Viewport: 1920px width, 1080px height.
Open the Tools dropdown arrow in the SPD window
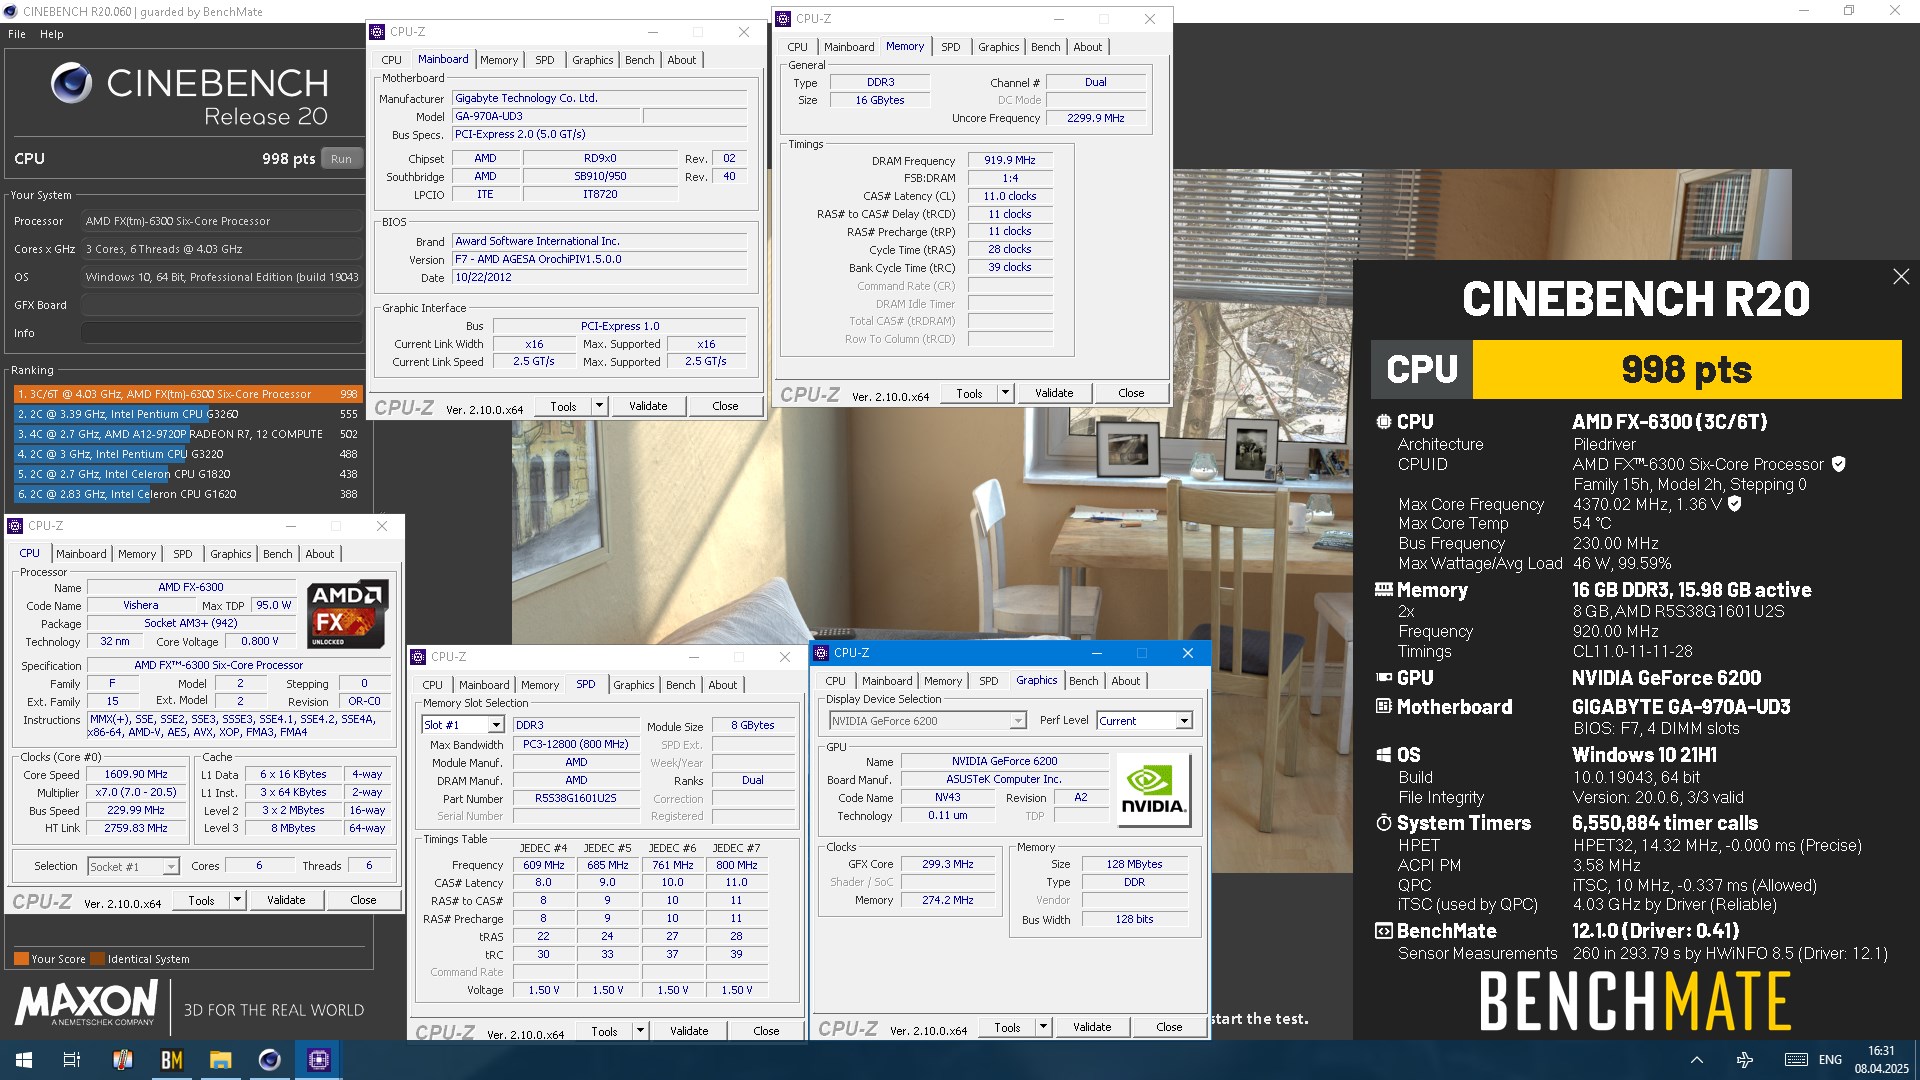[640, 1031]
